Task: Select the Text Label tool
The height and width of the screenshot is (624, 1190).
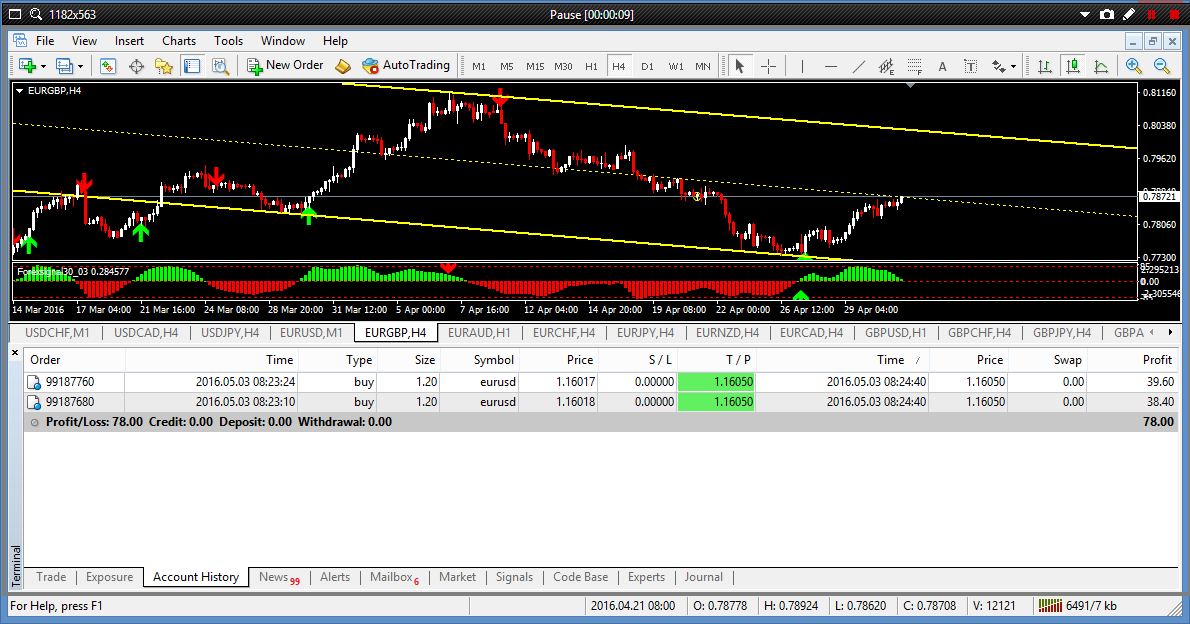Action: 971,66
